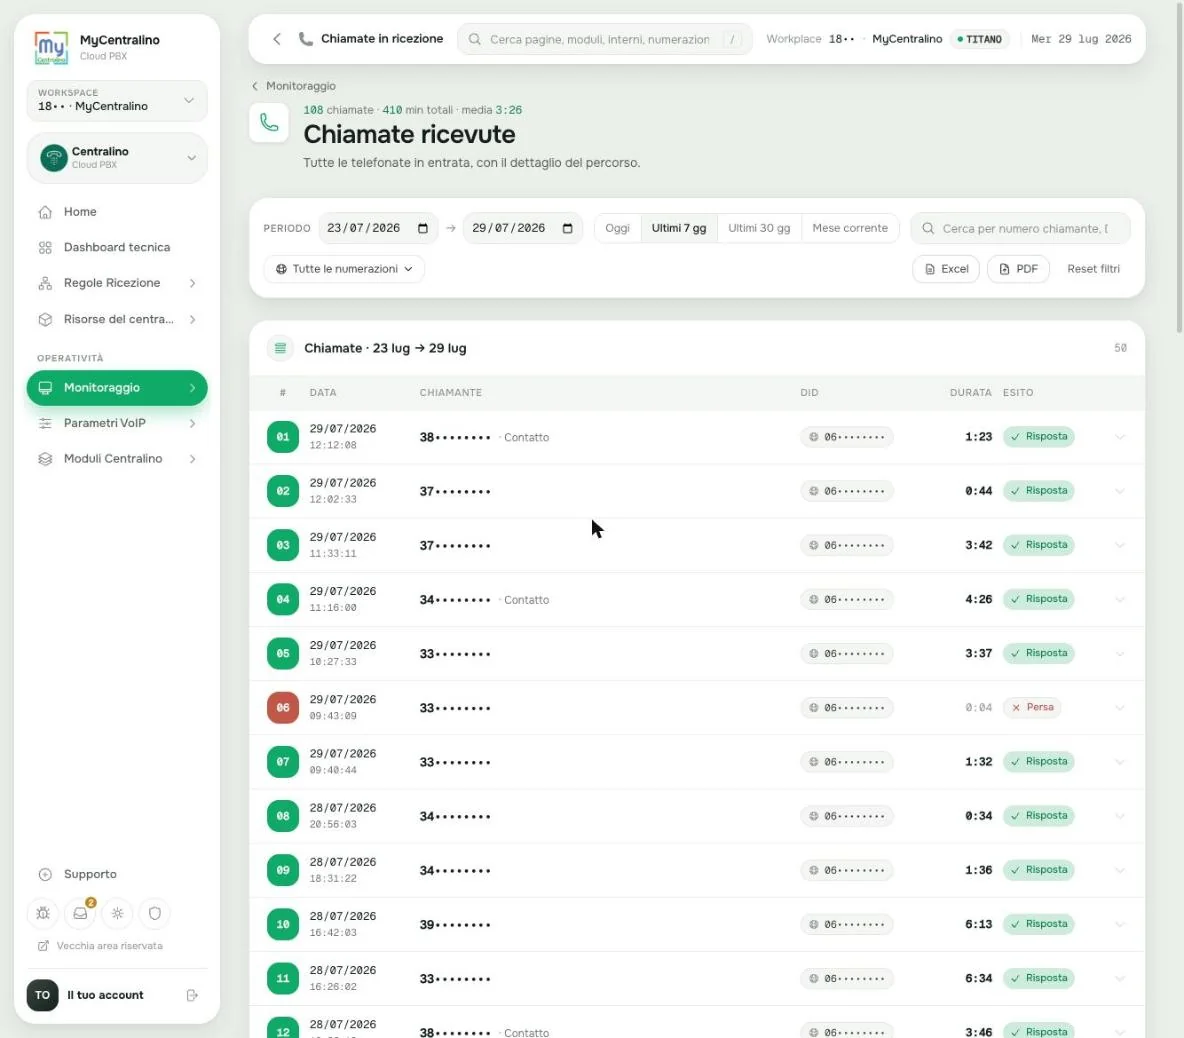This screenshot has width=1184, height=1038.
Task: Click the 6:13 duration in row 10
Action: coord(978,925)
